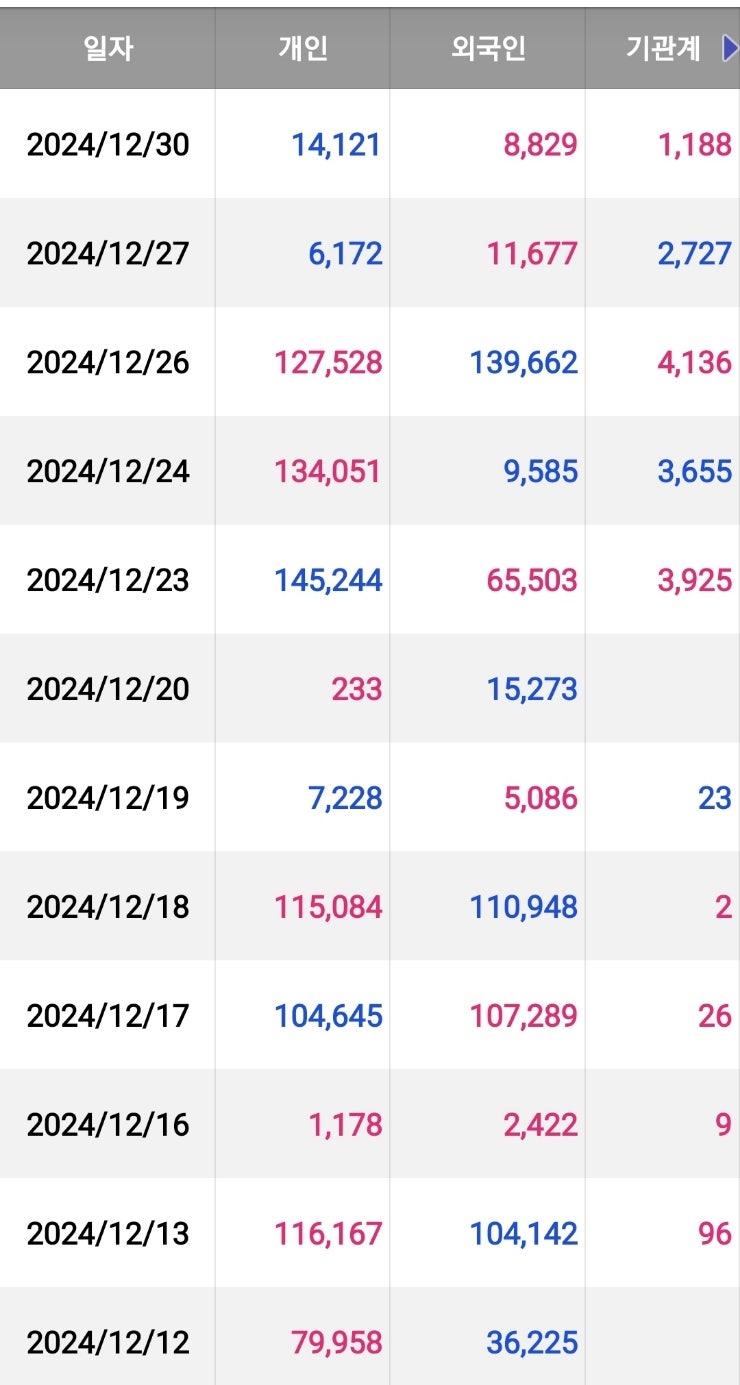Screen dimensions: 740x1385
Task: Click 외국인 value 107,289
Action: tap(523, 1016)
